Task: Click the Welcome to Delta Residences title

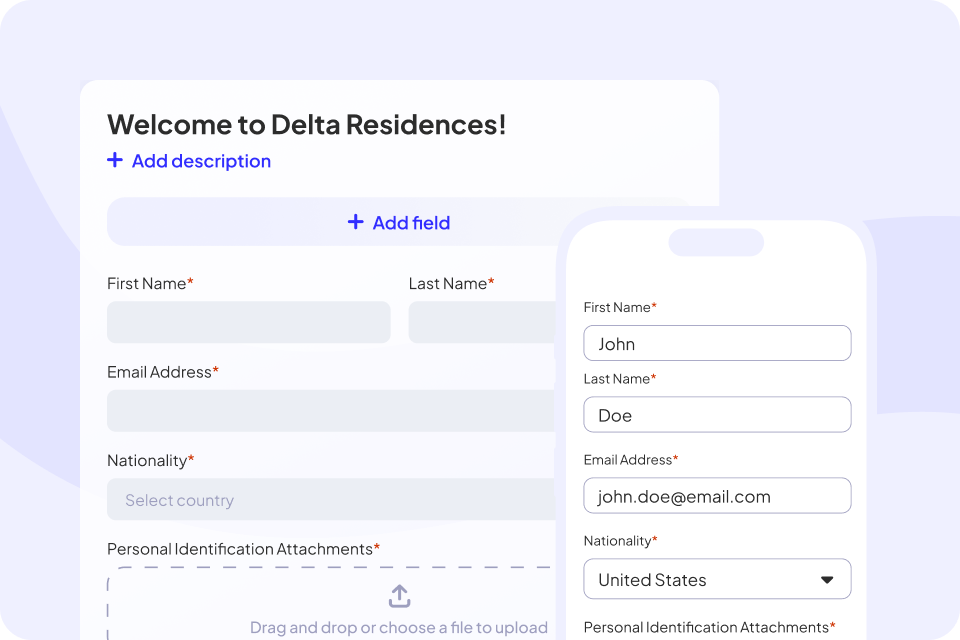Action: (x=307, y=125)
